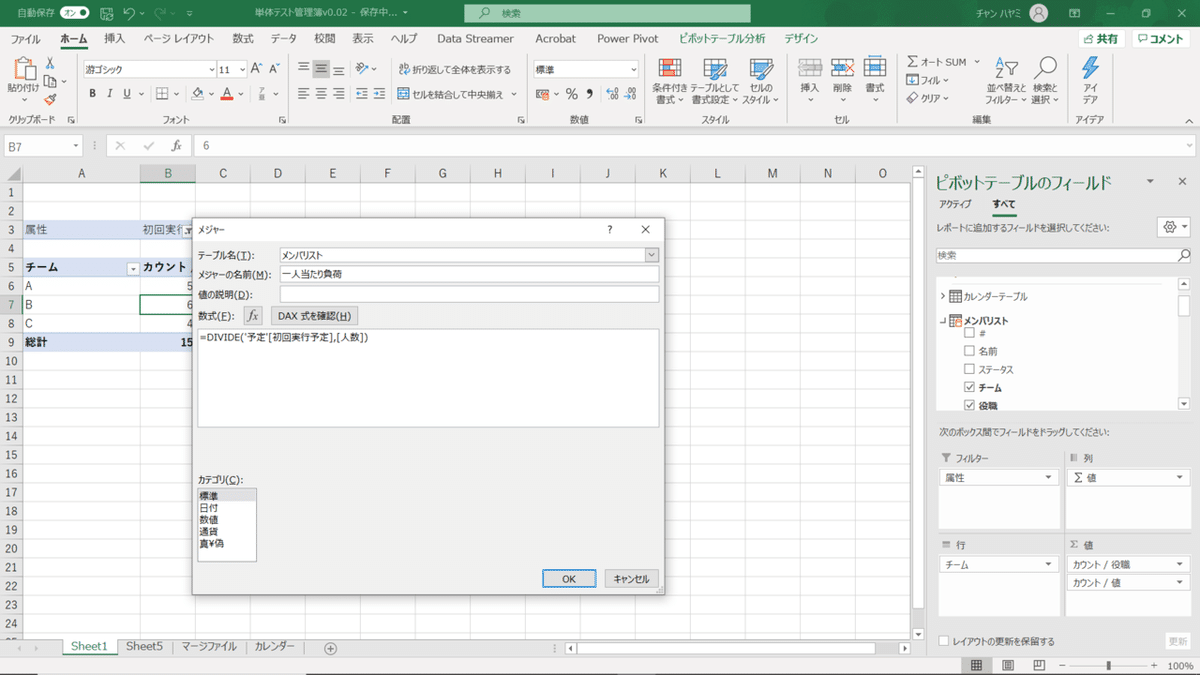
Task: Click the 値の説明 input field
Action: tap(469, 294)
